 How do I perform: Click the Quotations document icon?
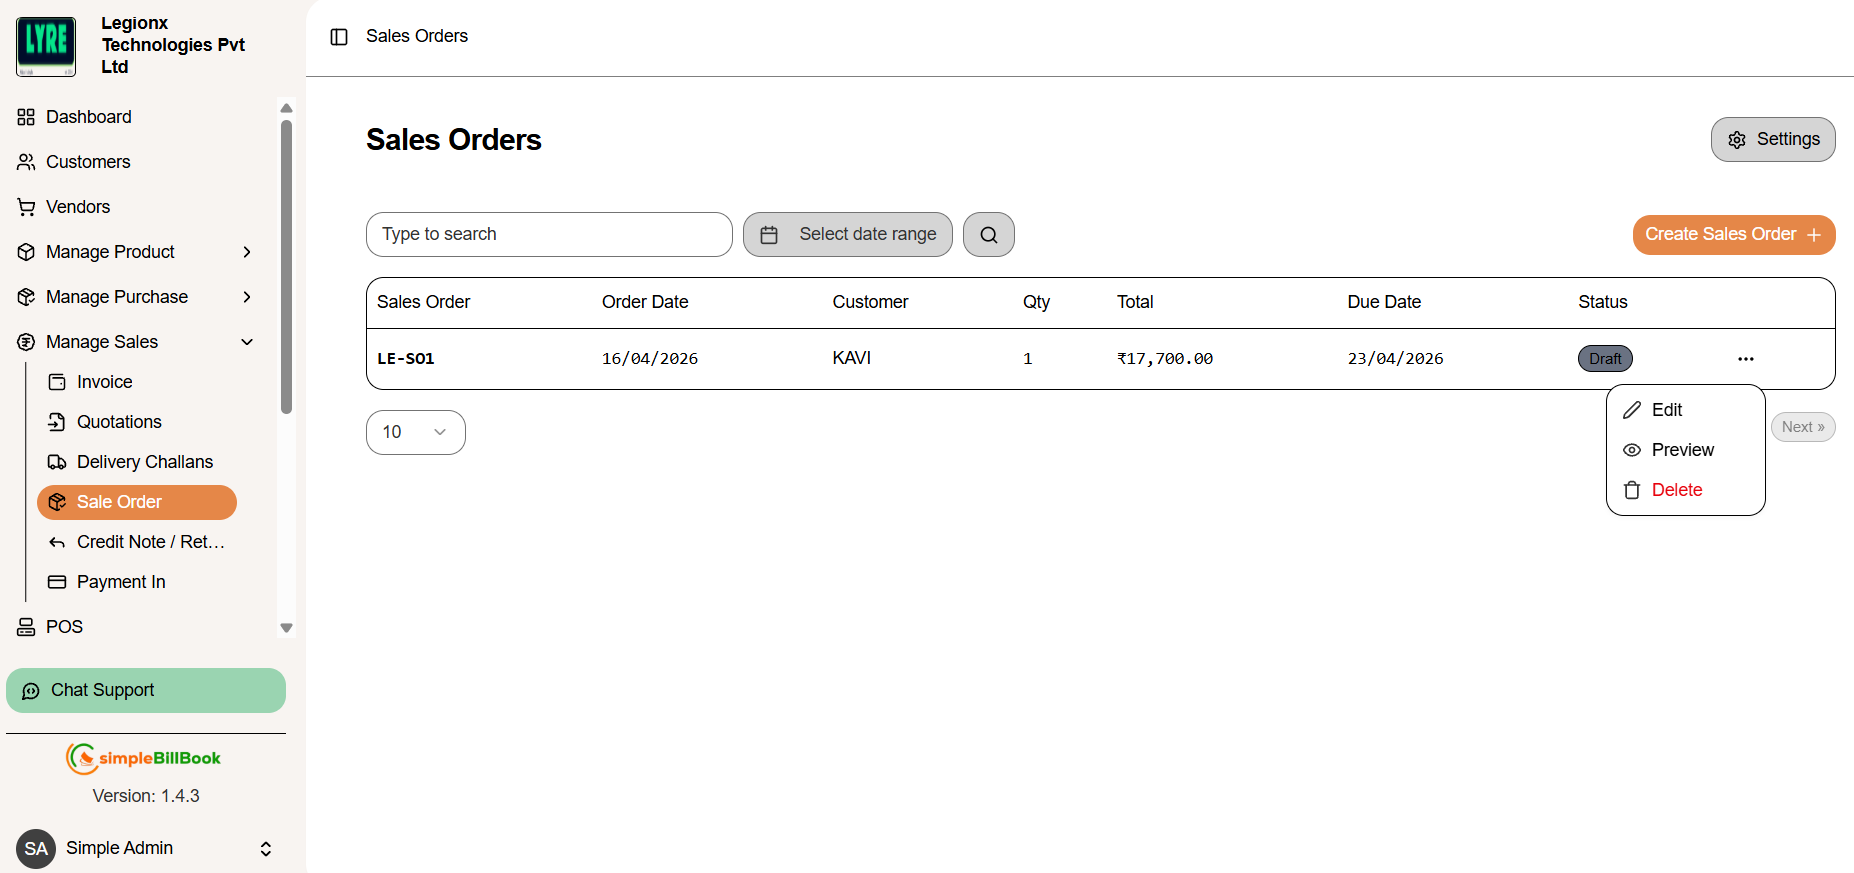coord(57,422)
